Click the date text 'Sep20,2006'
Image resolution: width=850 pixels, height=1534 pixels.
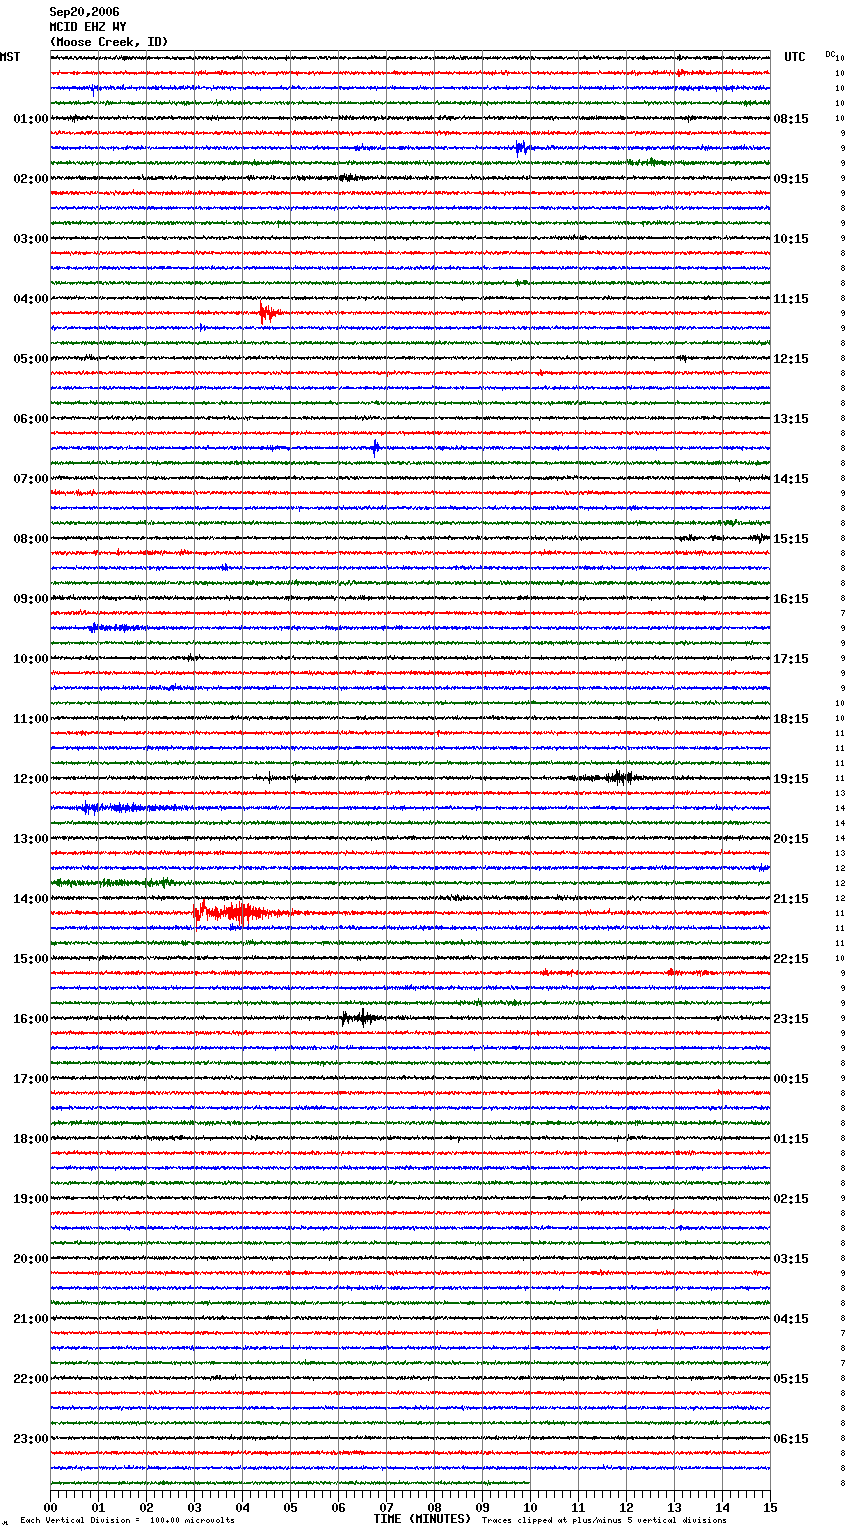pos(84,12)
